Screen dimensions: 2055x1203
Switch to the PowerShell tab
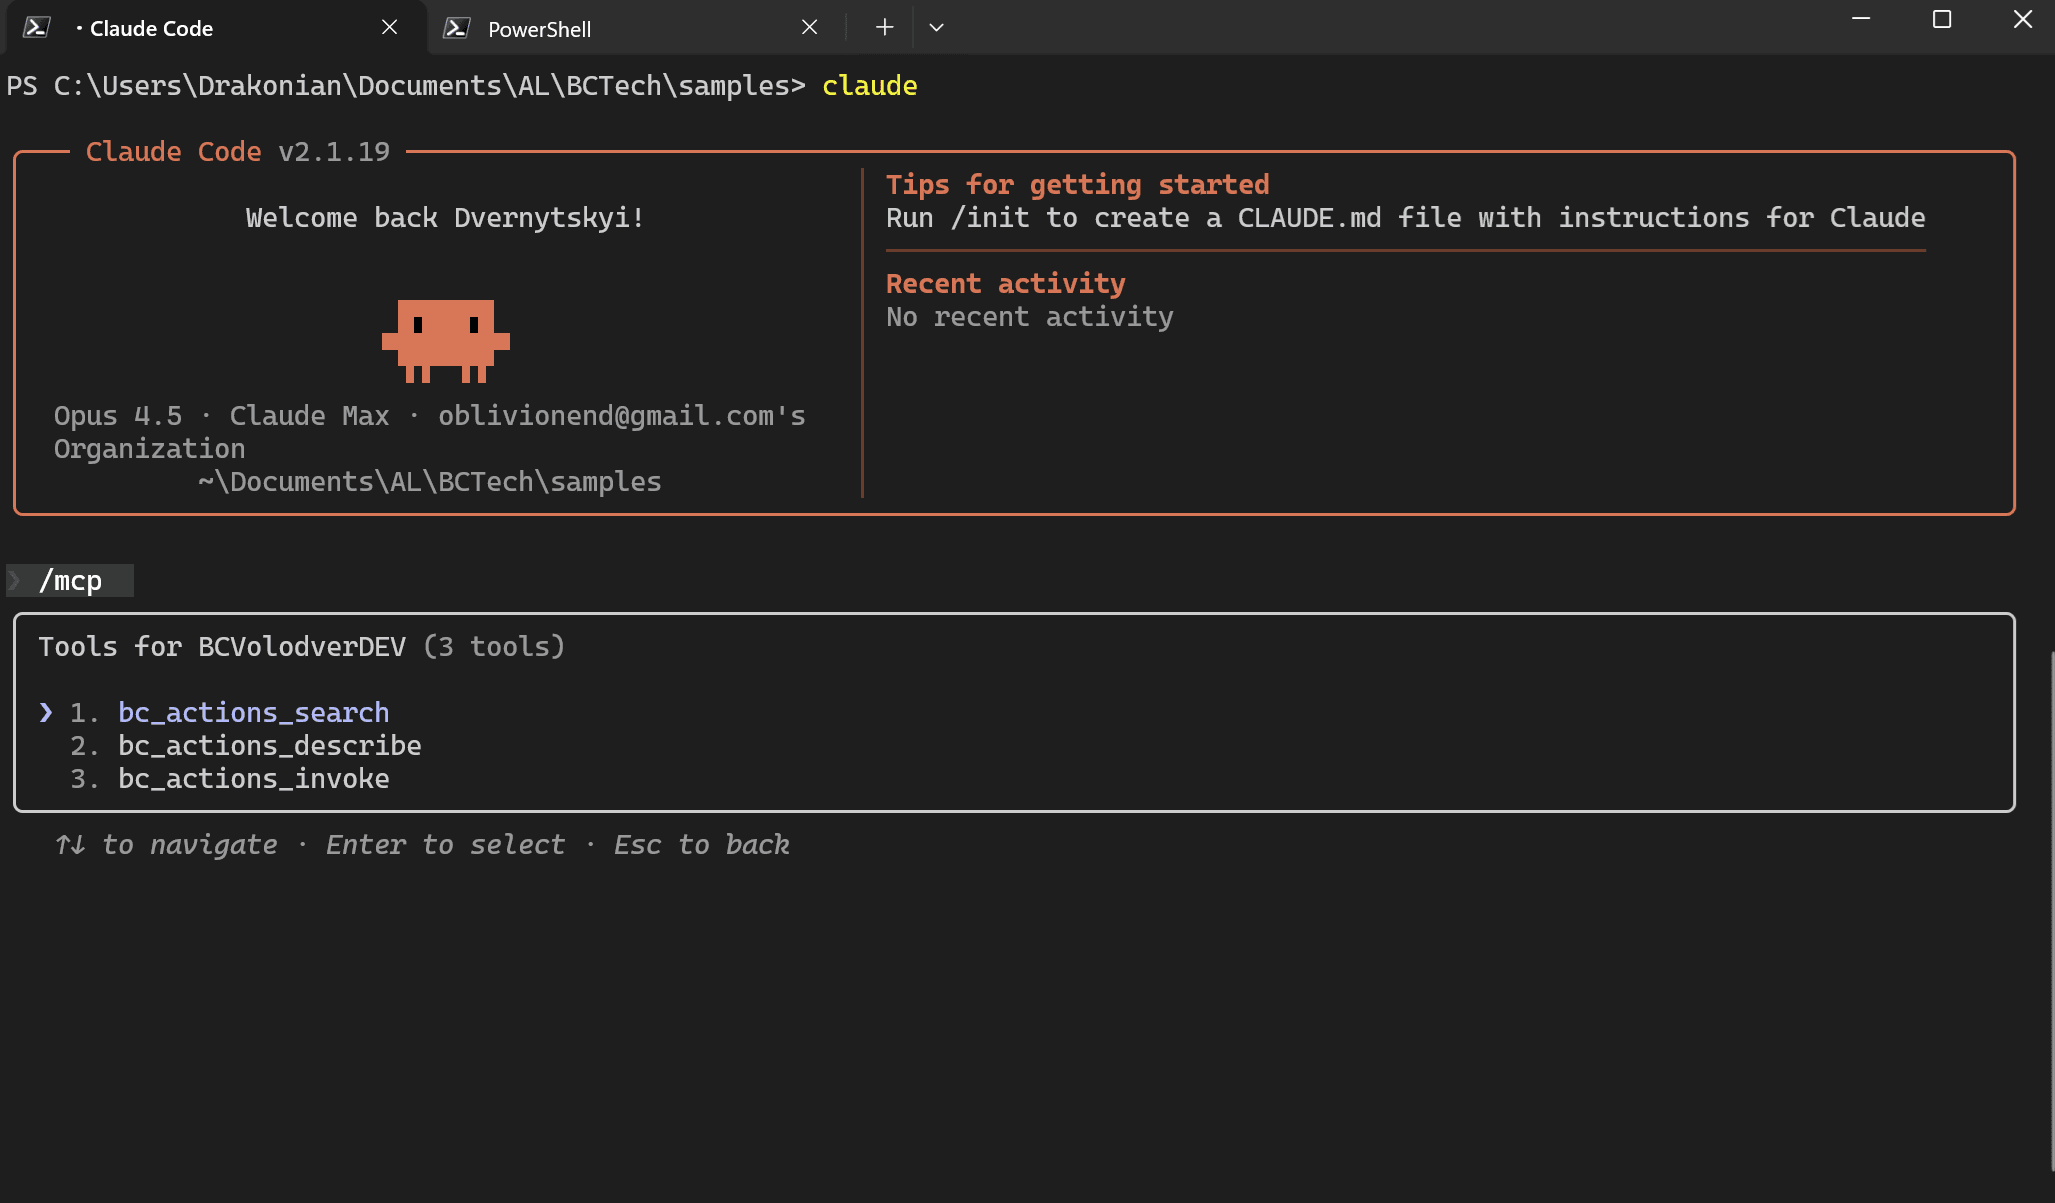(x=600, y=29)
